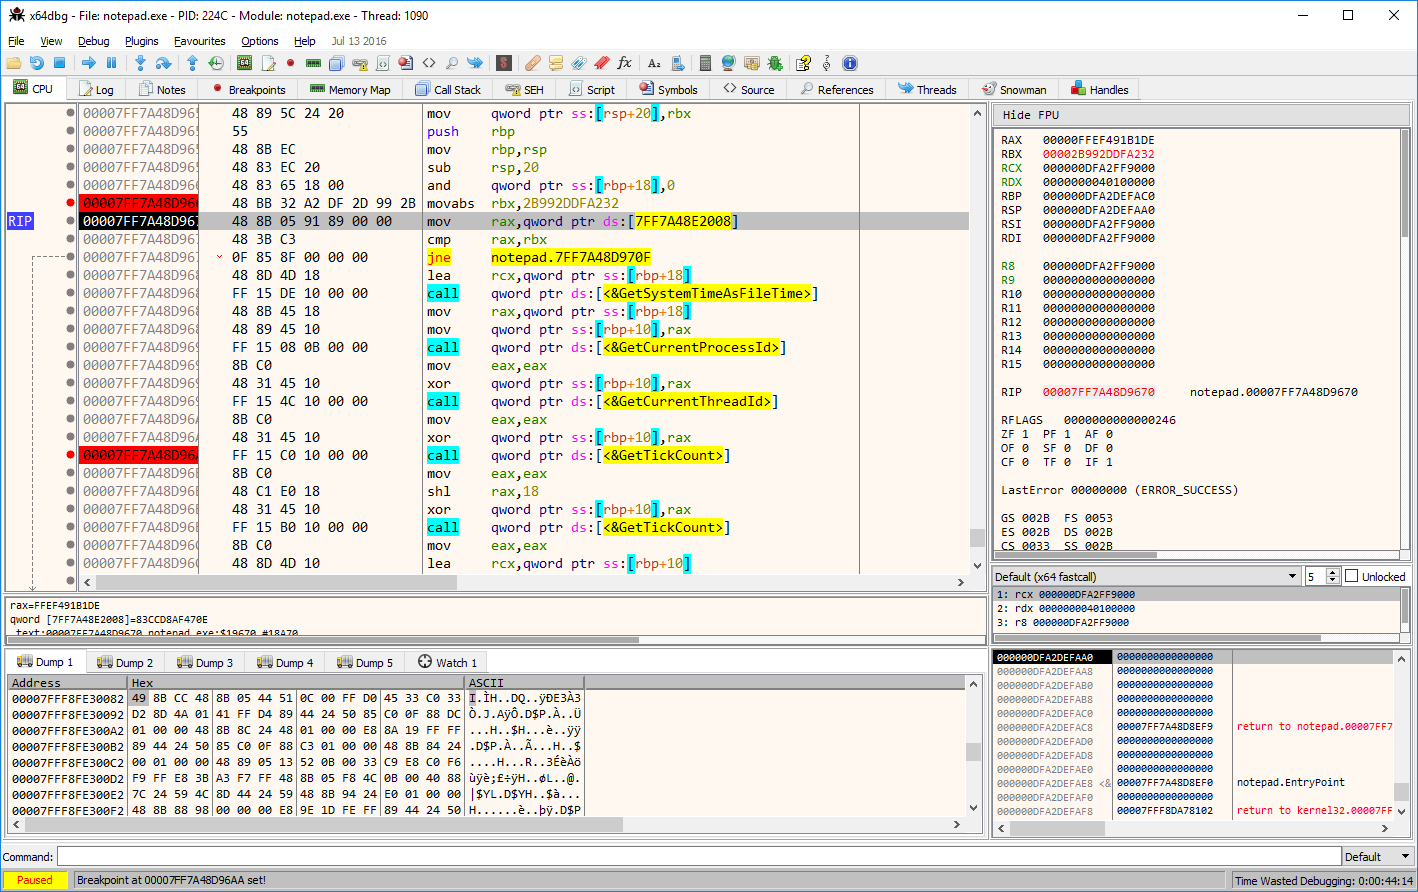Show Comments using the speech-bubble toolbar icon
This screenshot has height=892, width=1418.
coord(556,63)
